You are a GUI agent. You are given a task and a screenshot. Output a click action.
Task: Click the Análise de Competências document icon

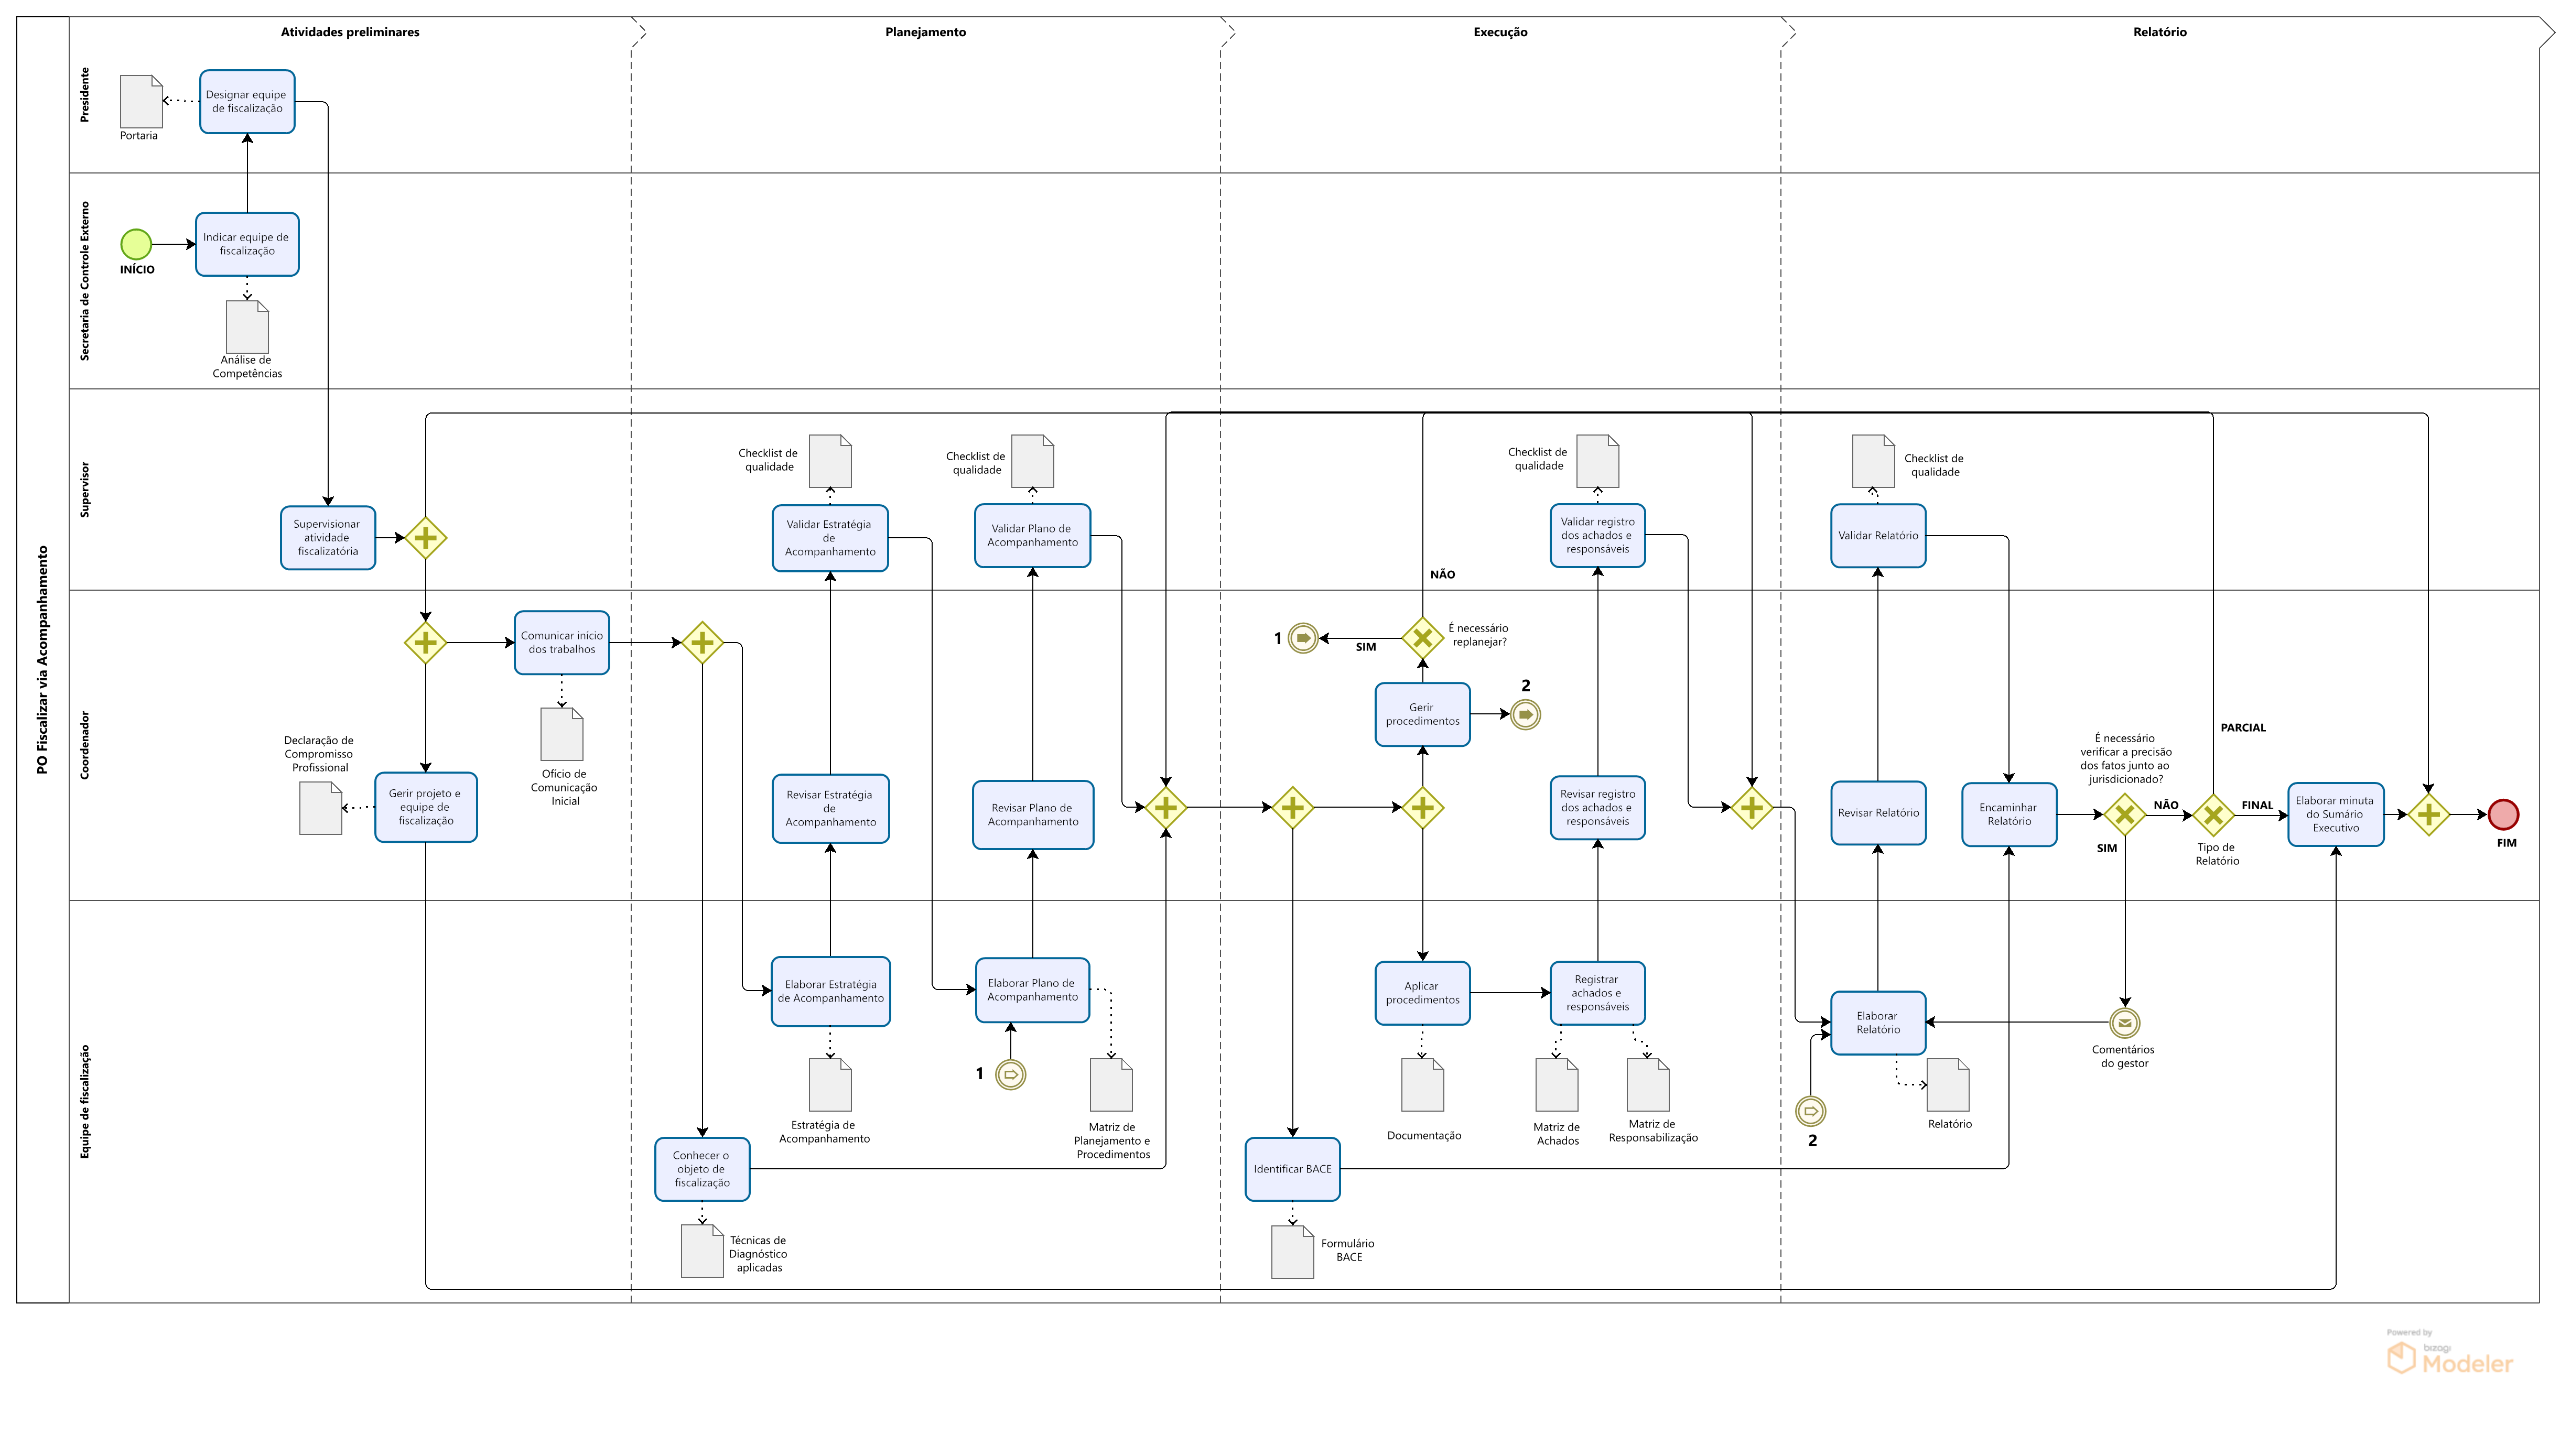pos(247,327)
